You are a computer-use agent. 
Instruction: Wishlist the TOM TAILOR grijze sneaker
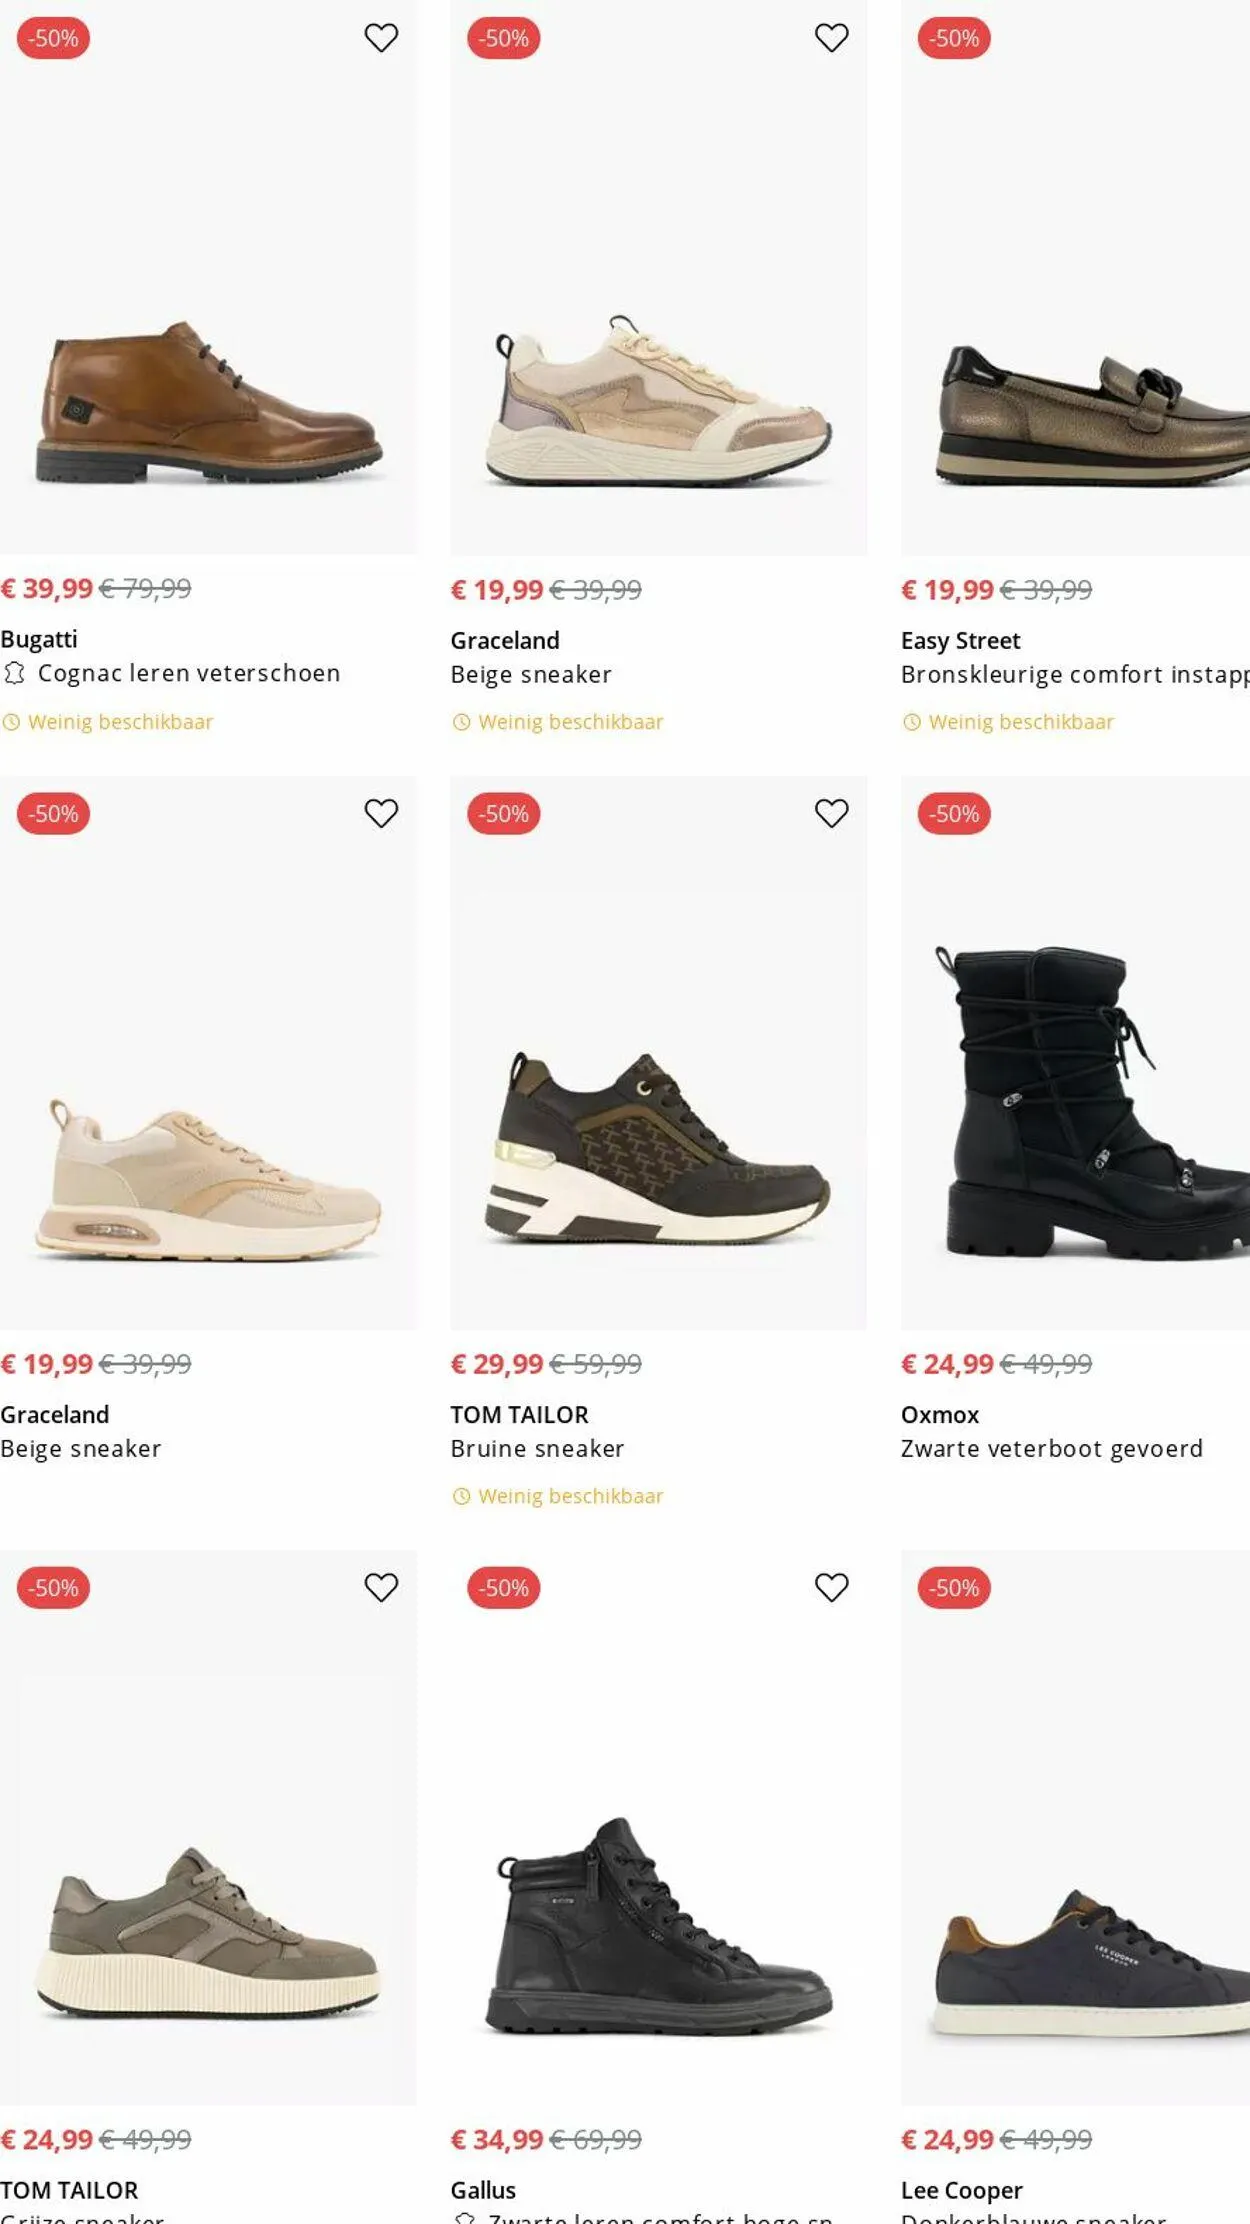tap(381, 1587)
